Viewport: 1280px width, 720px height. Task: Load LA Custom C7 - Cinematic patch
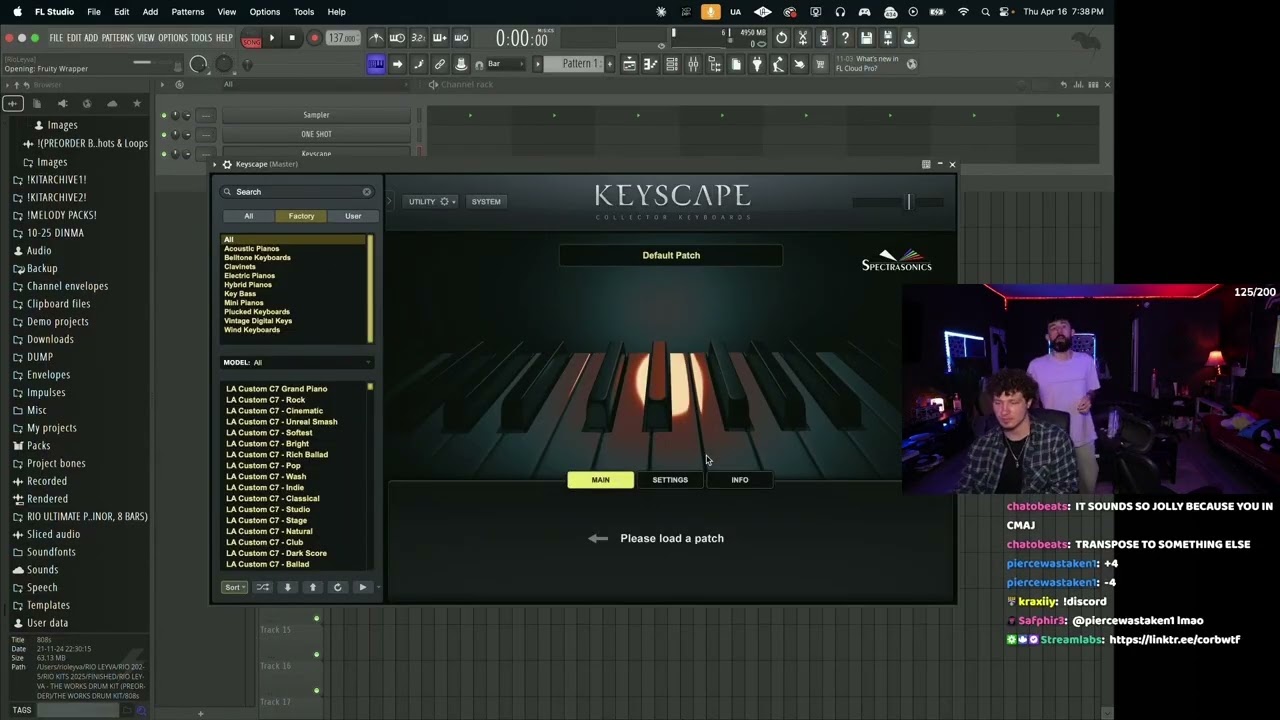point(274,411)
